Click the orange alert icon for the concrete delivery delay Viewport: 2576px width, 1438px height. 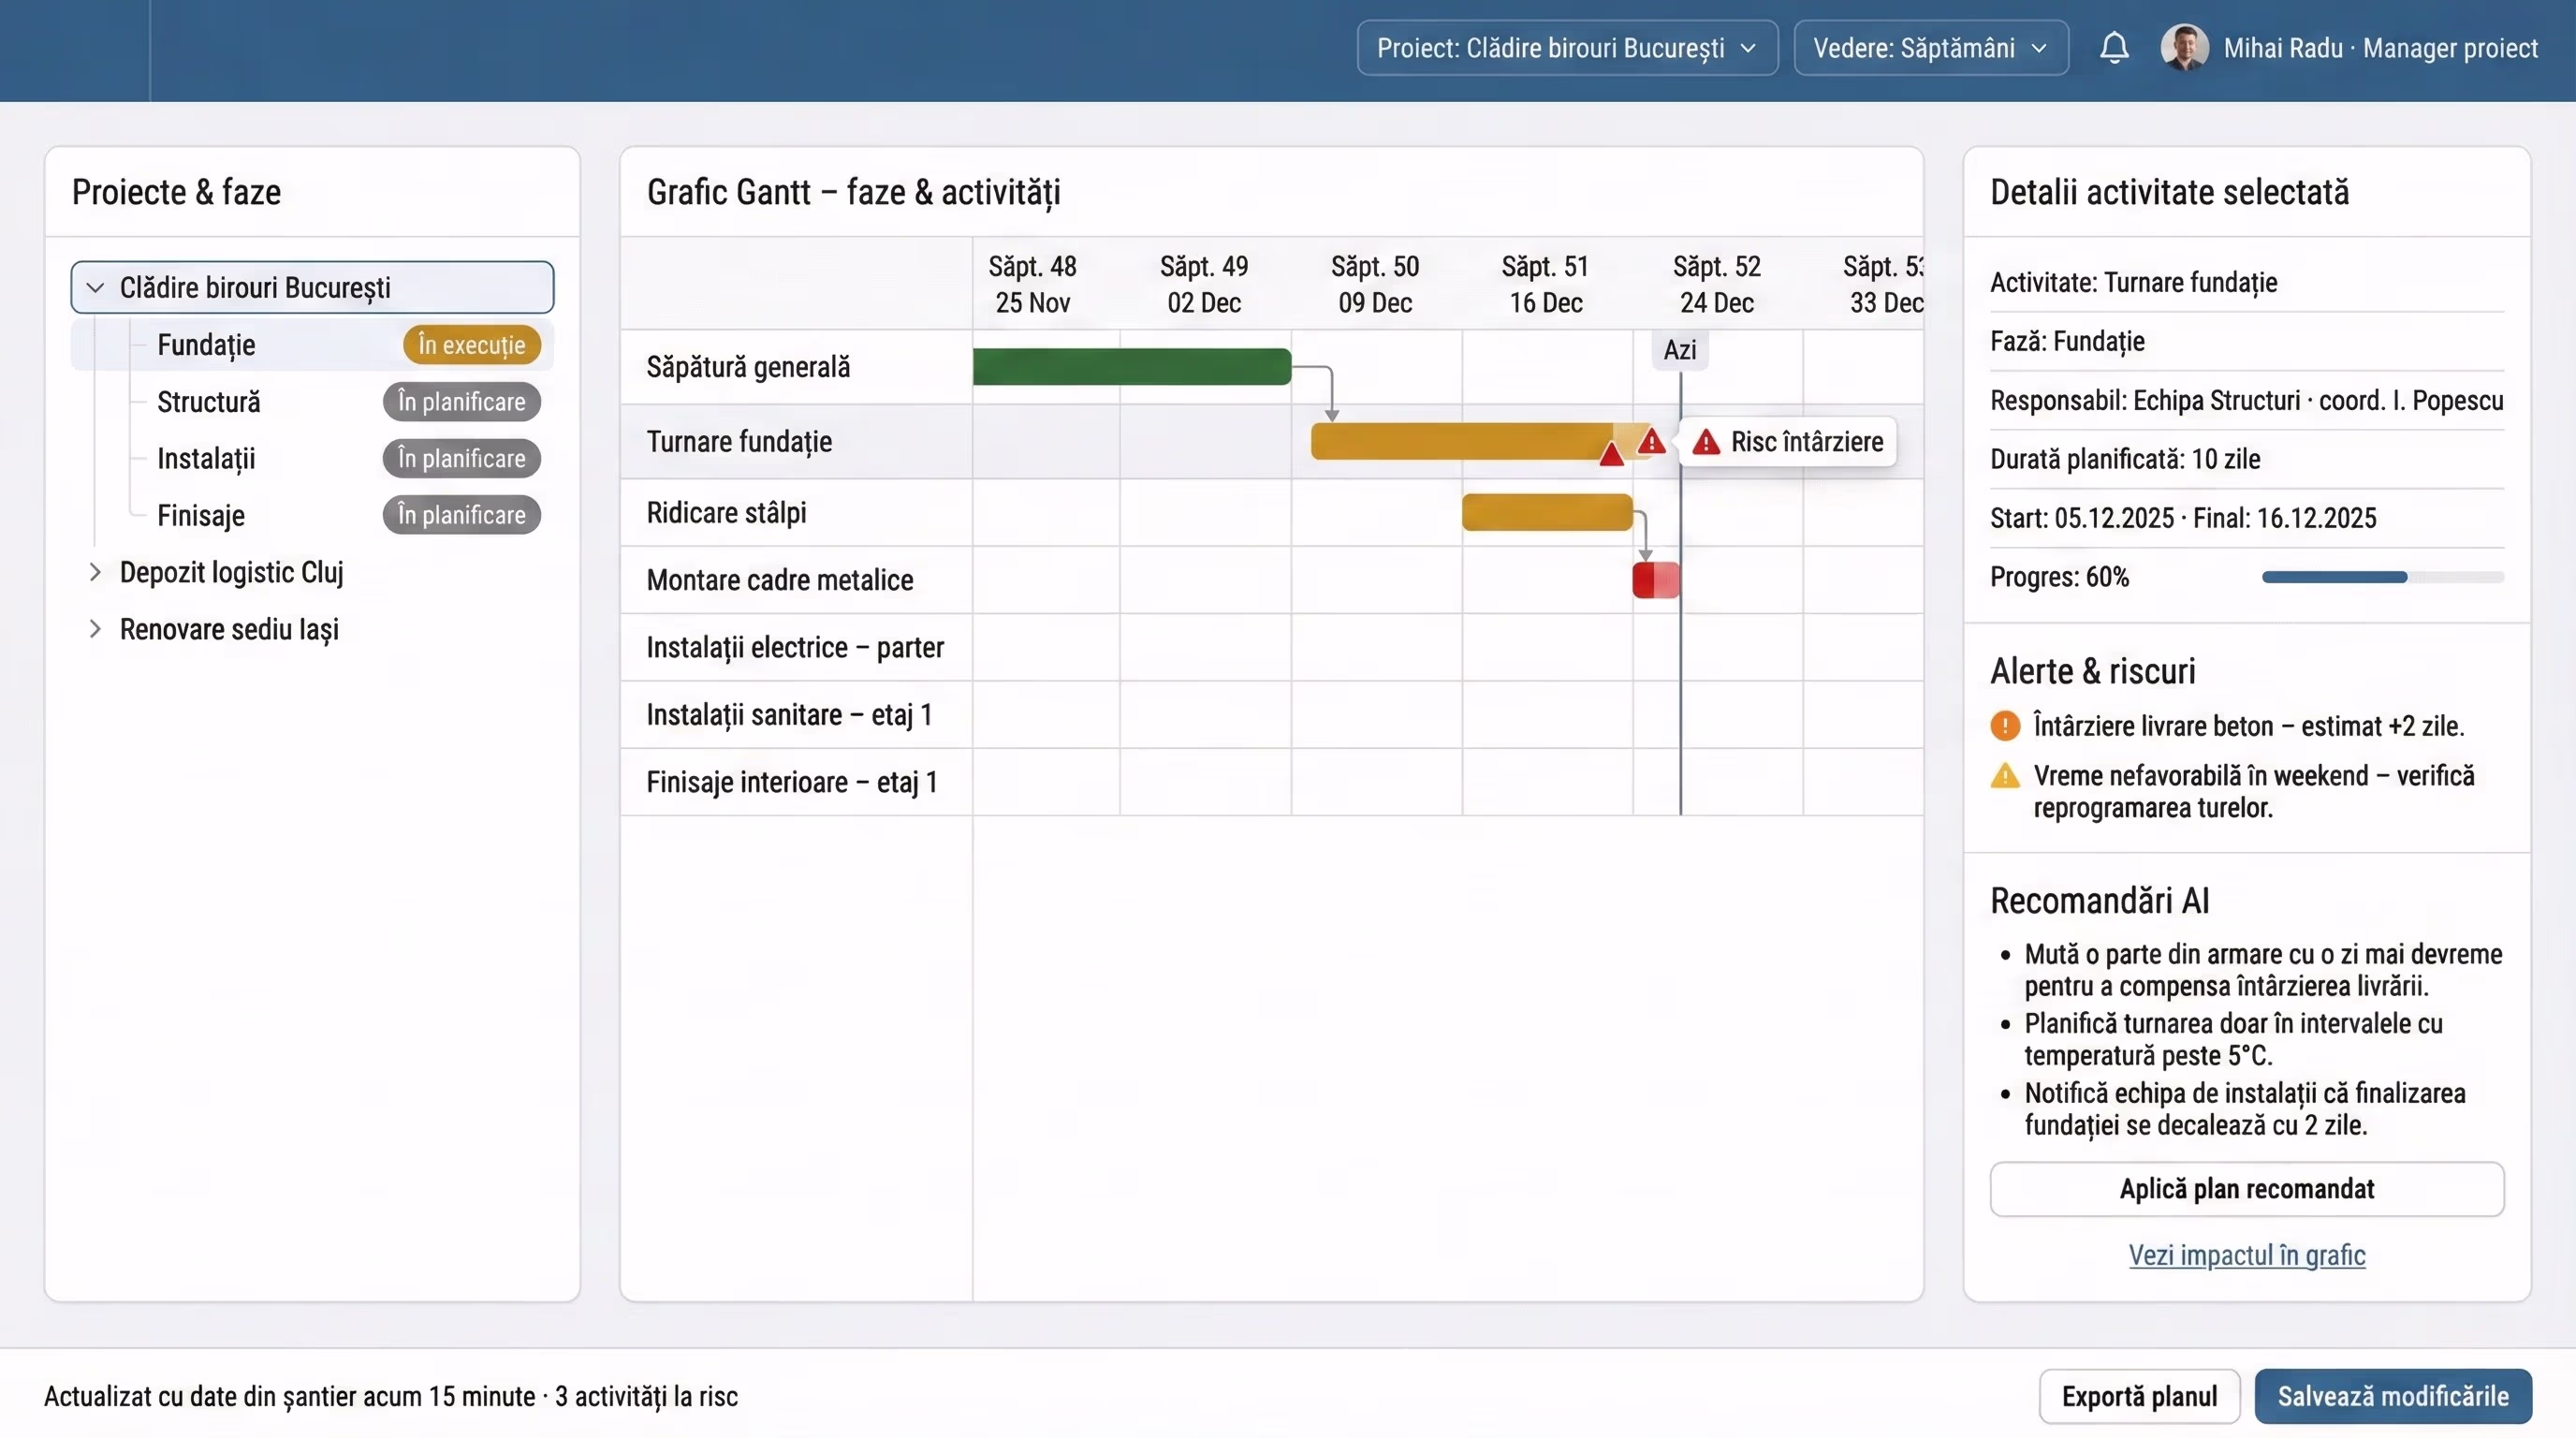point(2005,726)
